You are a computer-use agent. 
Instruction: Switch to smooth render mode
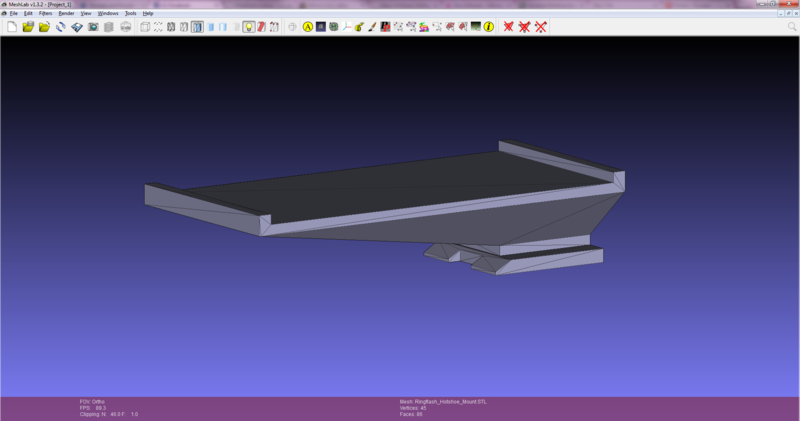point(223,27)
